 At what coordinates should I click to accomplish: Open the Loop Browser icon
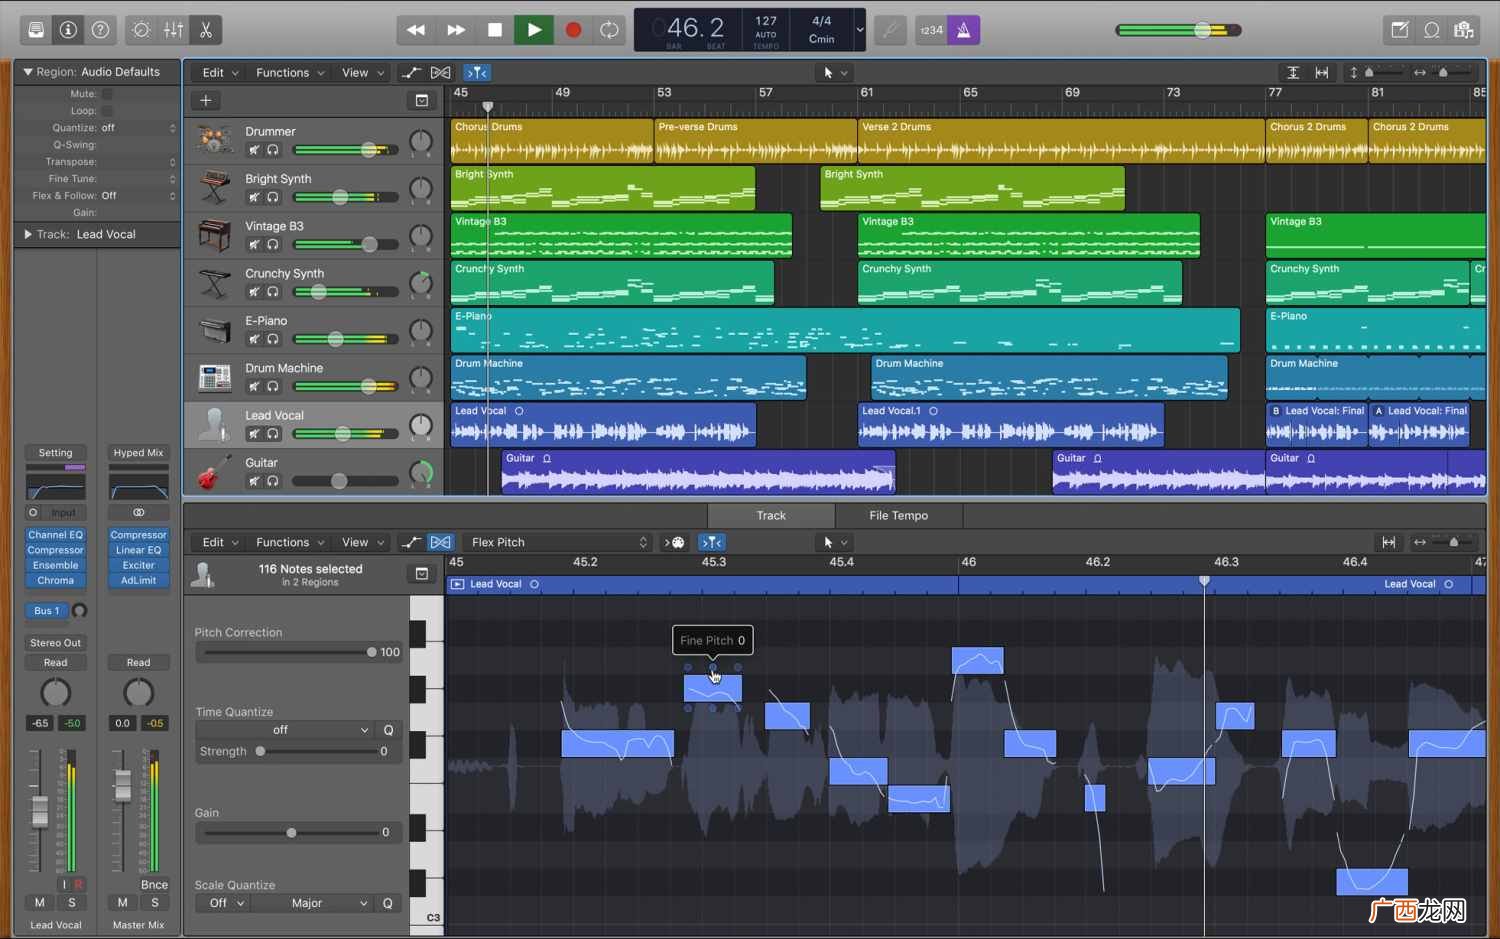point(1432,30)
